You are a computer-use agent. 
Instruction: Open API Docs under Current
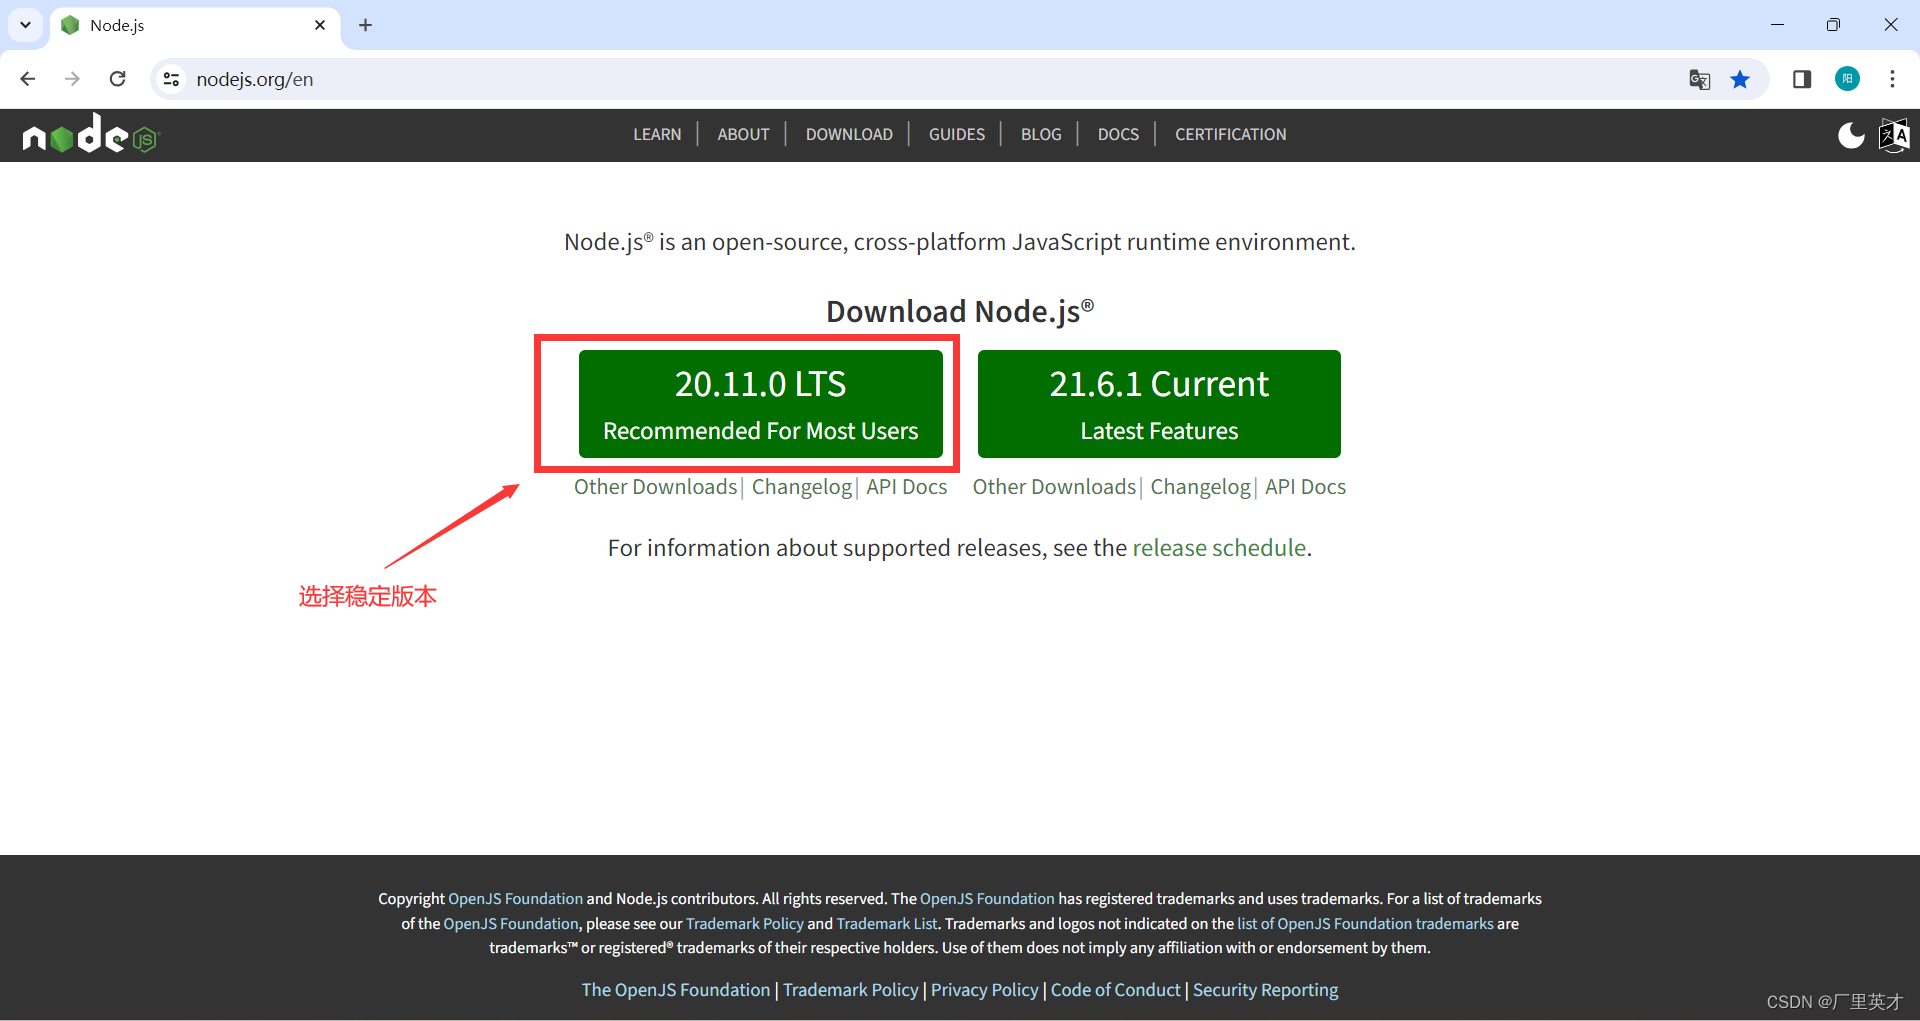click(1305, 487)
